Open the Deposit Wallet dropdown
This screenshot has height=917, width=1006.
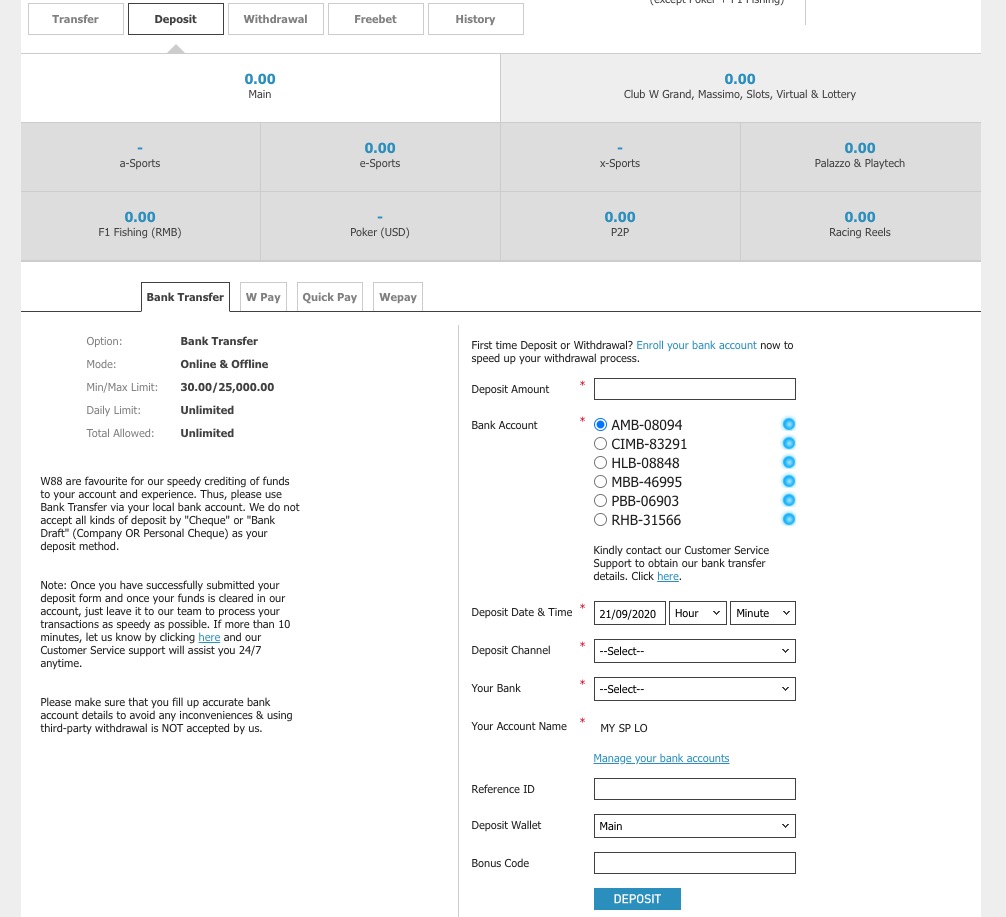pyautogui.click(x=695, y=826)
